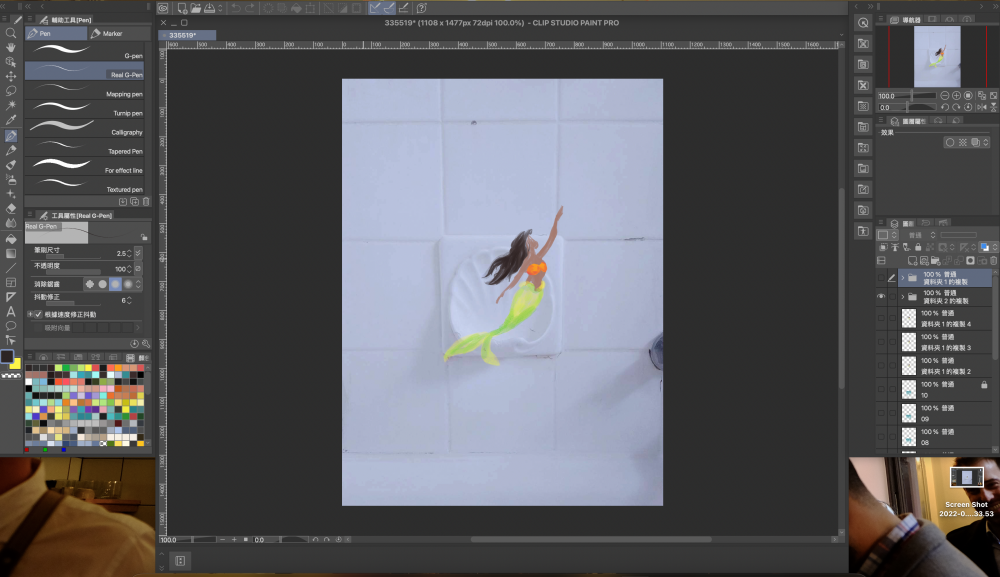This screenshot has width=1000, height=577.
Task: Open anti-aliasing options stepper
Action: (138, 284)
